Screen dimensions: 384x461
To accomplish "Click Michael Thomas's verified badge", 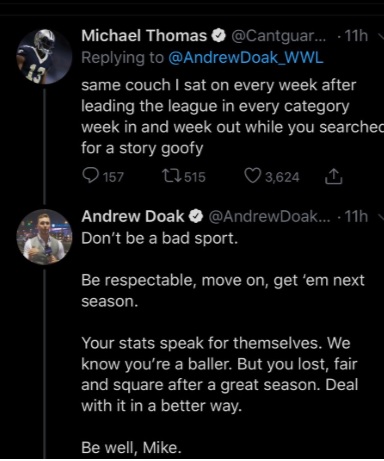I will tap(219, 36).
